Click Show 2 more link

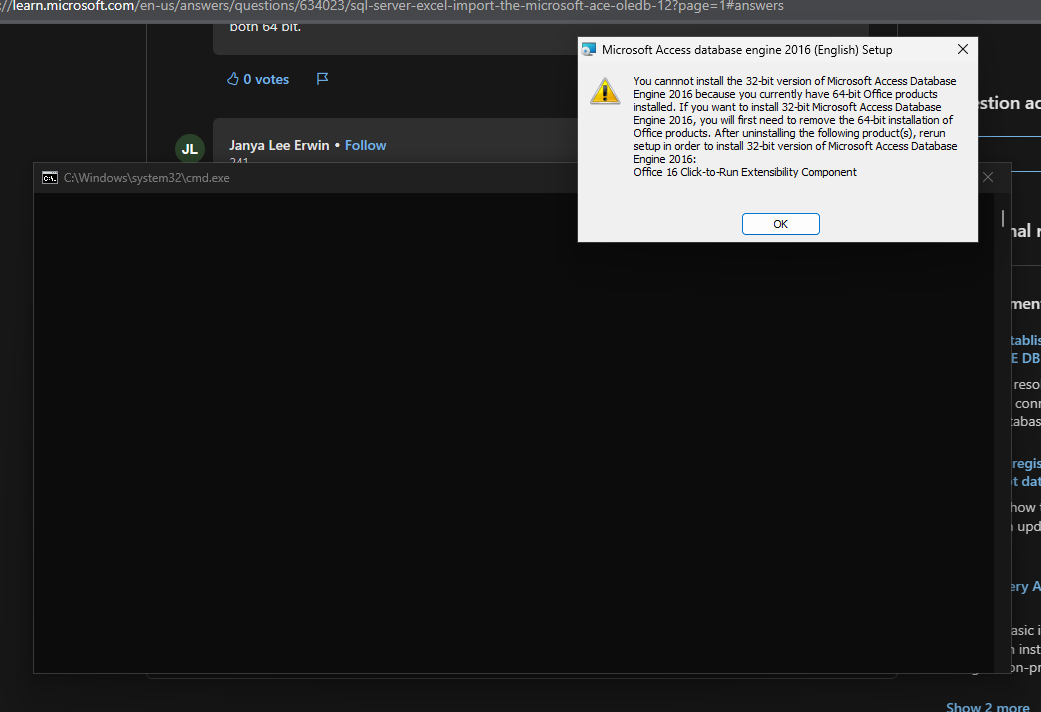(987, 707)
